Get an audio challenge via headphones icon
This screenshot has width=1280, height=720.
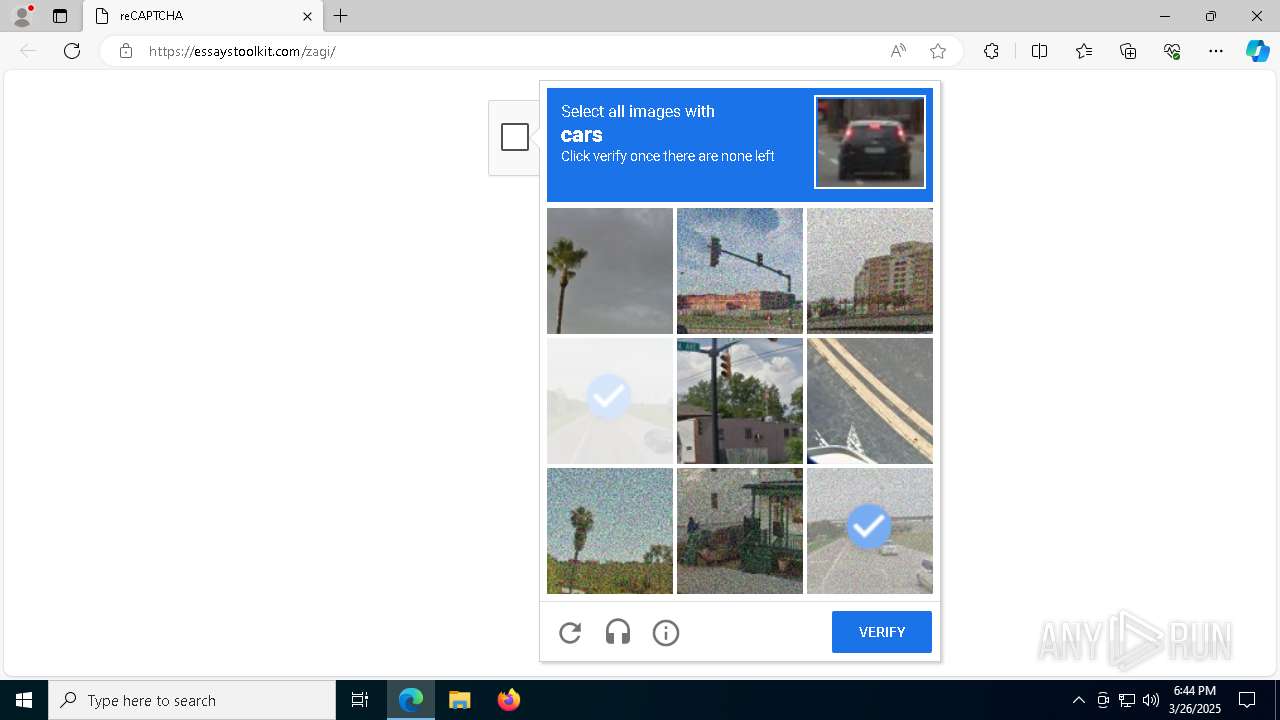point(618,632)
